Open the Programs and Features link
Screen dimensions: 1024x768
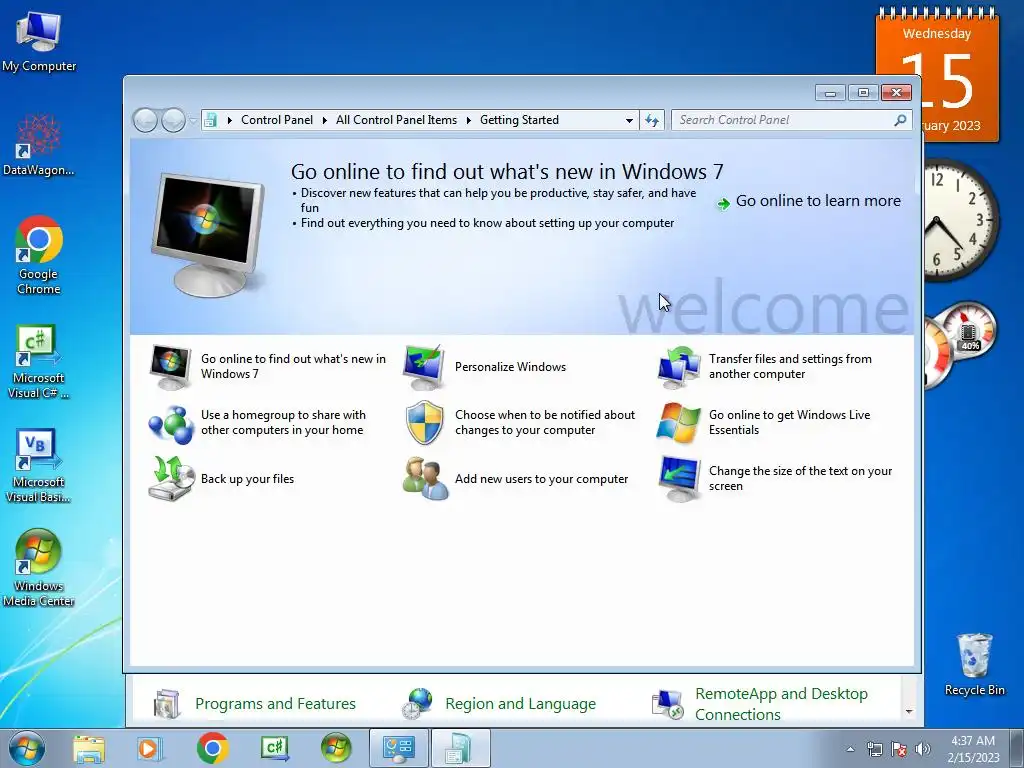click(275, 704)
